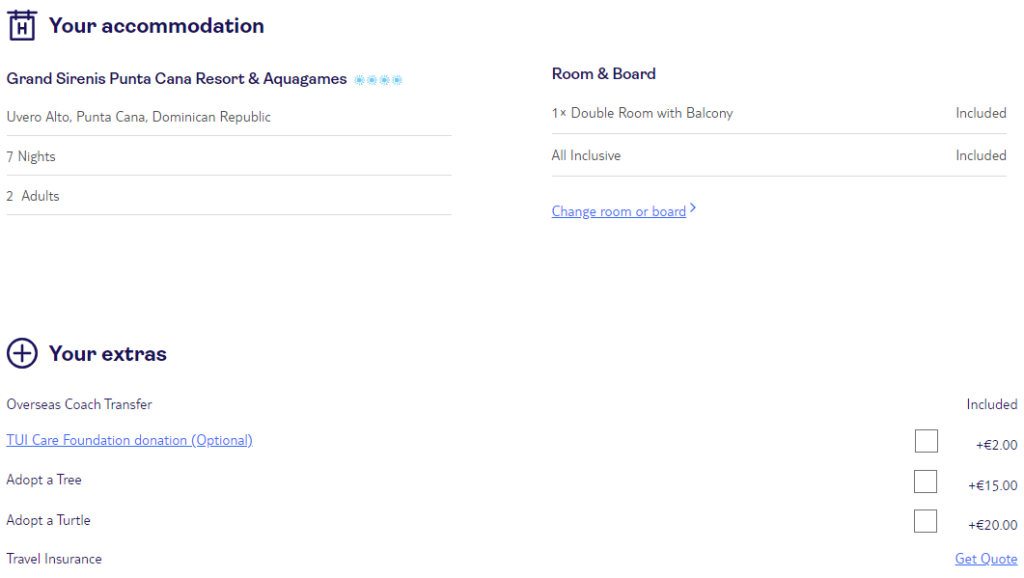Tick the TUI Care Foundation donation checkbox
Screen dimensions: 1024x578
pos(926,441)
